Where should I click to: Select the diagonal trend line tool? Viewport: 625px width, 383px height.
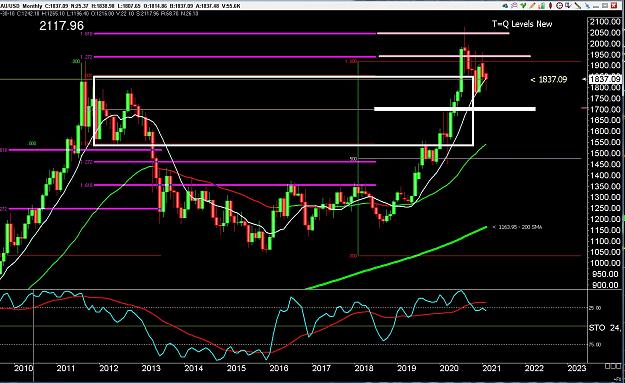pos(578,6)
